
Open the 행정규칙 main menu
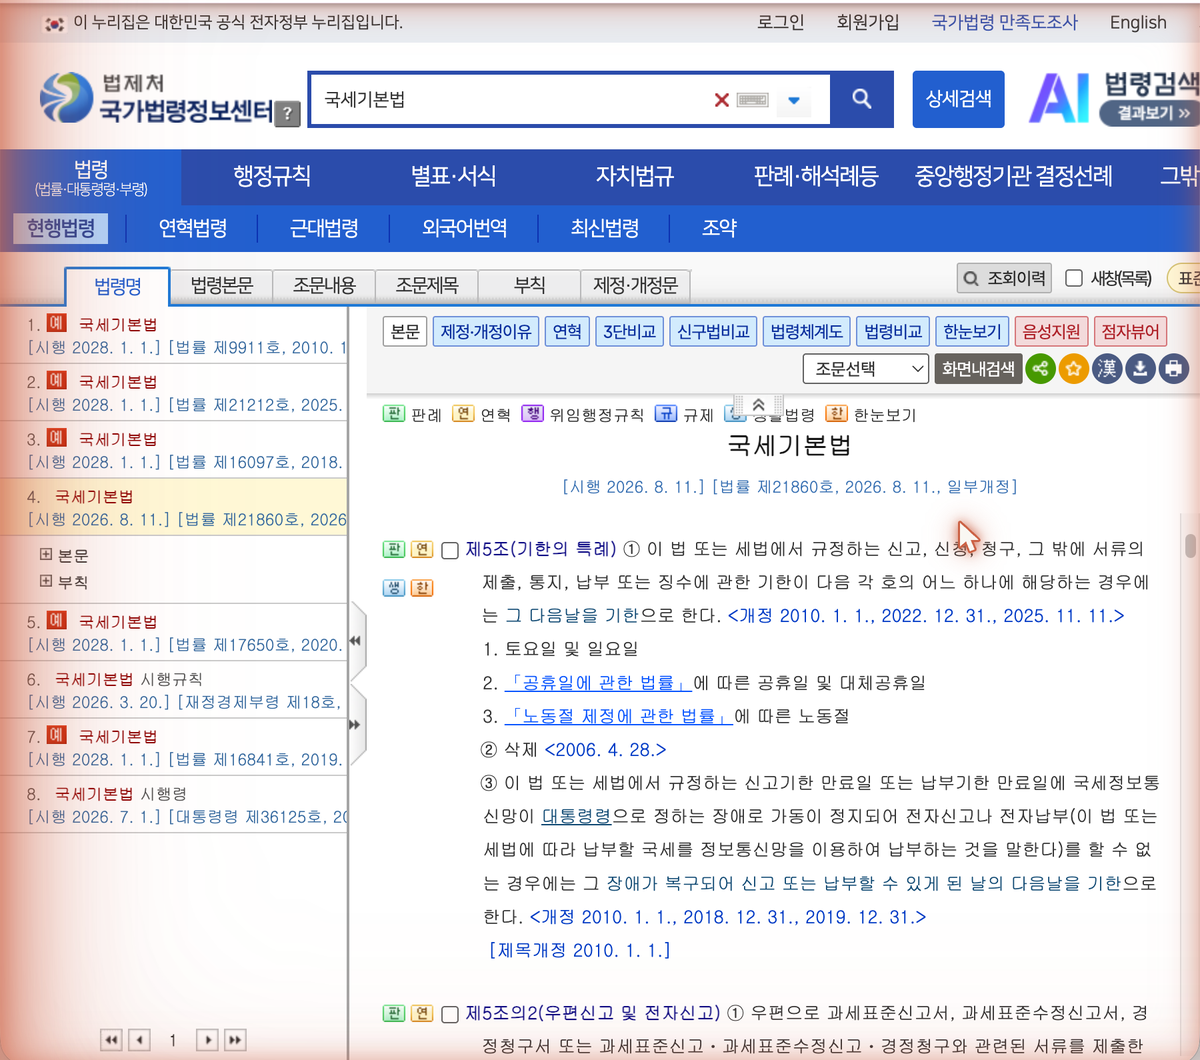pyautogui.click(x=272, y=177)
